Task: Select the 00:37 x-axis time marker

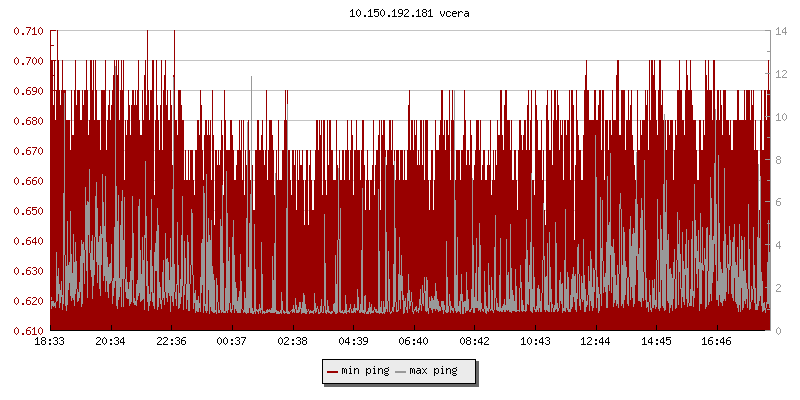Action: 232,341
